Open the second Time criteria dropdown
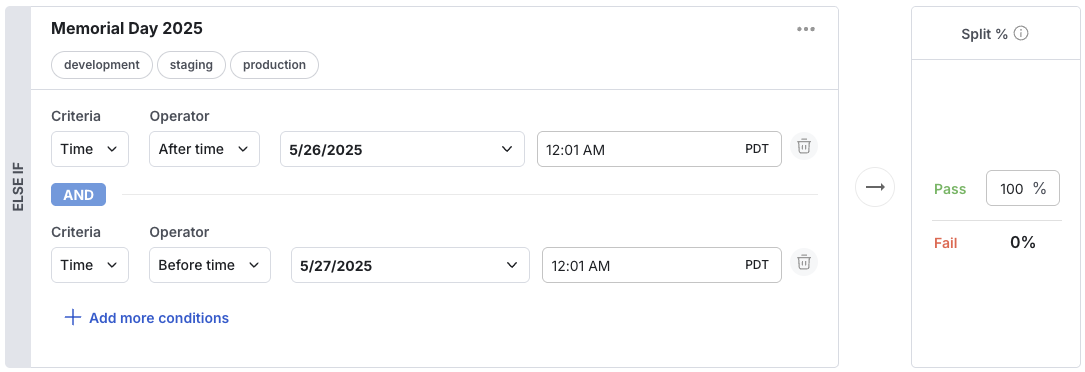The height and width of the screenshot is (372, 1085). (x=90, y=265)
